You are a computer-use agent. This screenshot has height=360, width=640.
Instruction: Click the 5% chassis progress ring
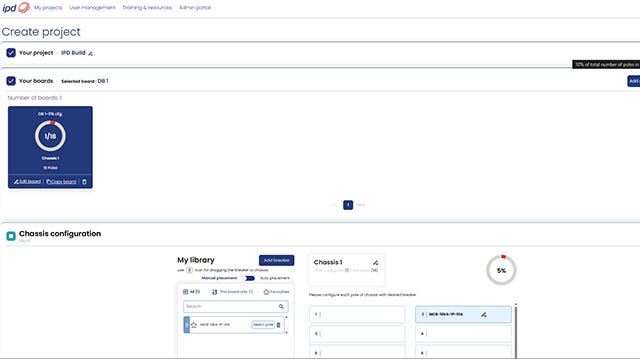[501, 270]
